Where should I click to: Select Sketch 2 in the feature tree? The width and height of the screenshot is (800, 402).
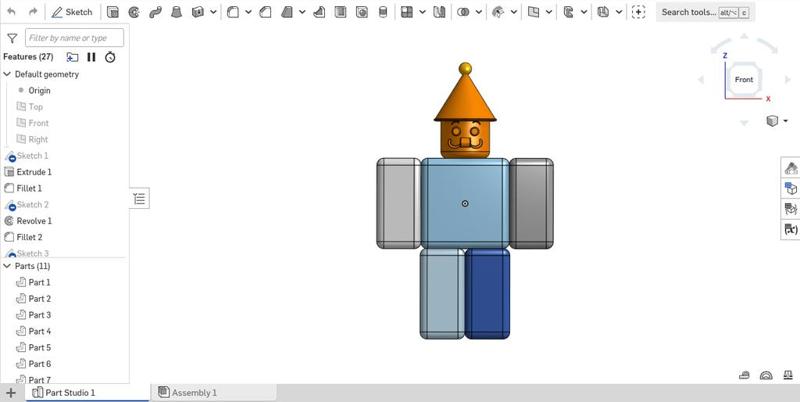pyautogui.click(x=33, y=205)
